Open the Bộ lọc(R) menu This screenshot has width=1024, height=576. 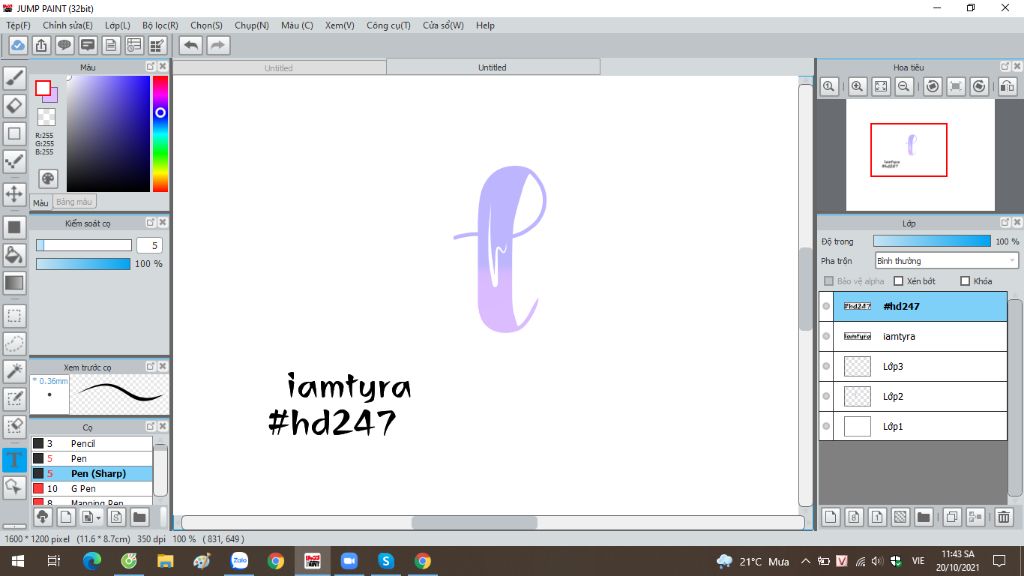point(161,25)
